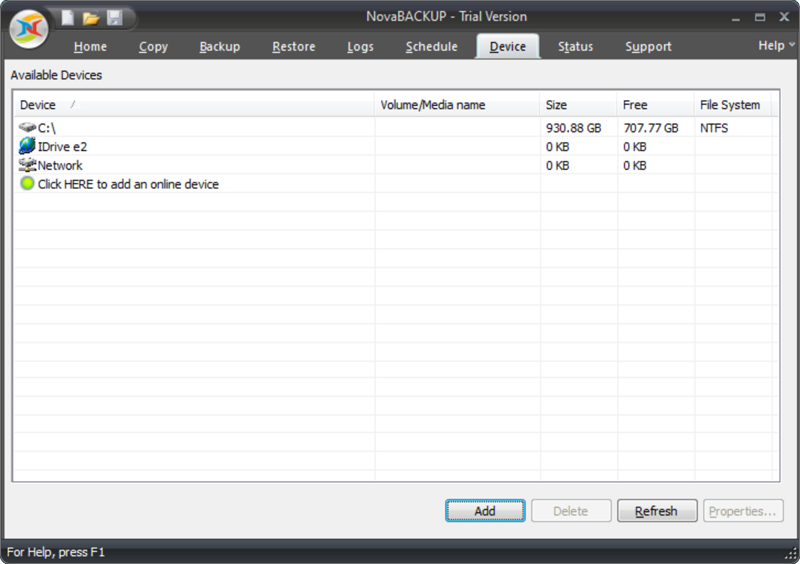
Task: Minimize the NovaBACKUP window
Action: tap(735, 18)
